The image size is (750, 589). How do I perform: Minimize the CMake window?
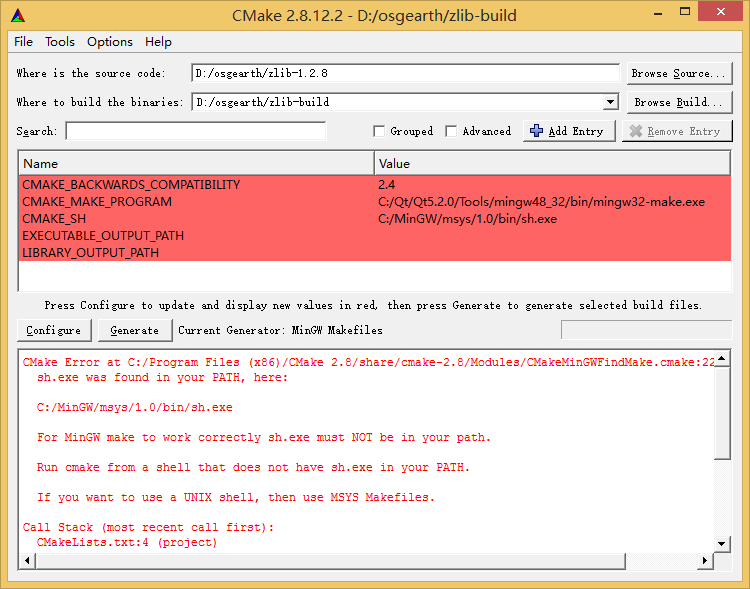658,12
